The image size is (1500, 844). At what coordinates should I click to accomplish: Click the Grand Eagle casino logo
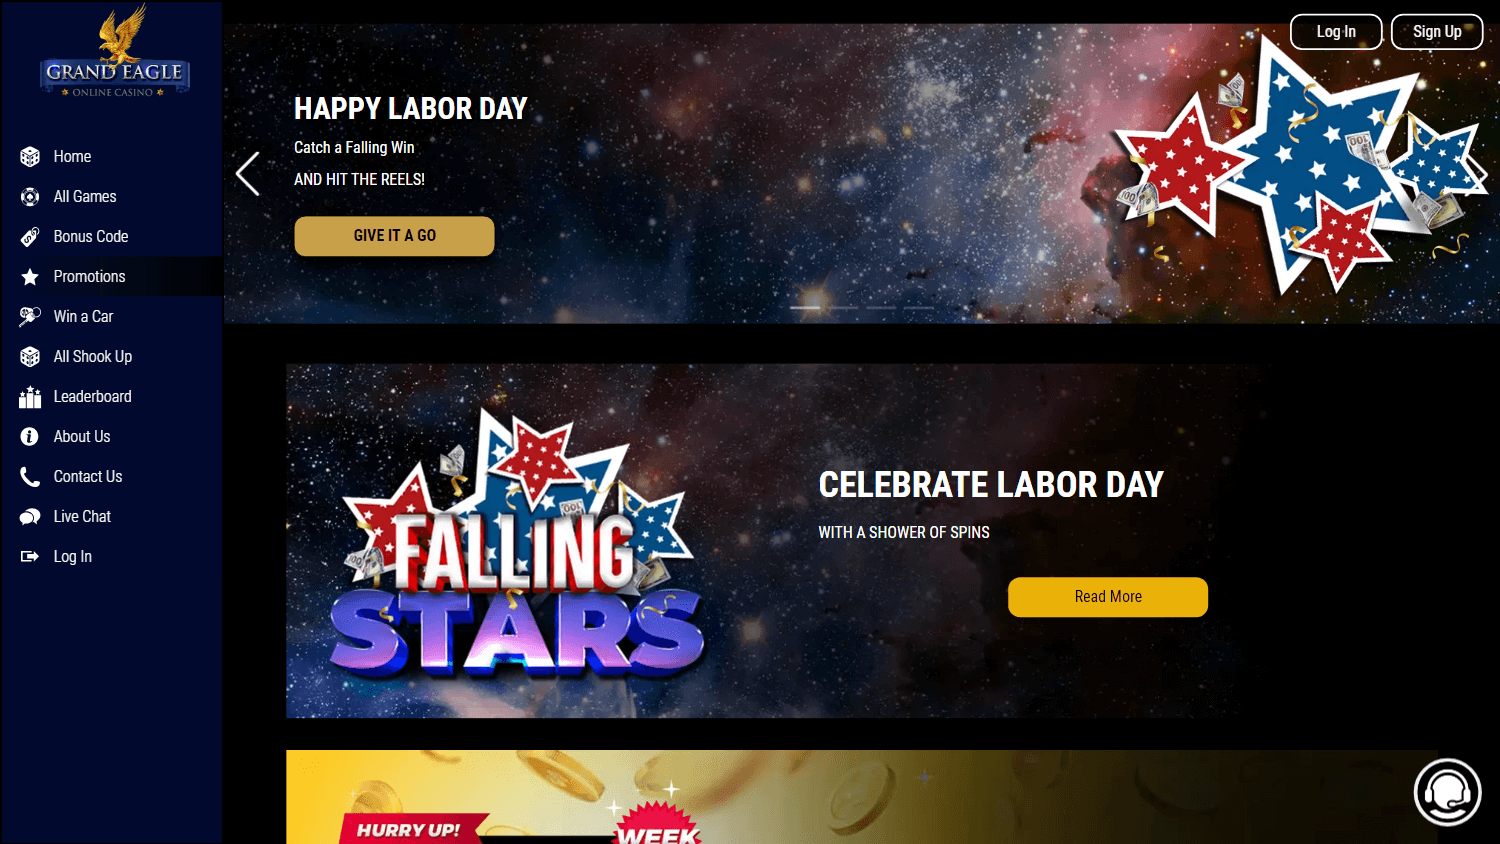point(115,52)
